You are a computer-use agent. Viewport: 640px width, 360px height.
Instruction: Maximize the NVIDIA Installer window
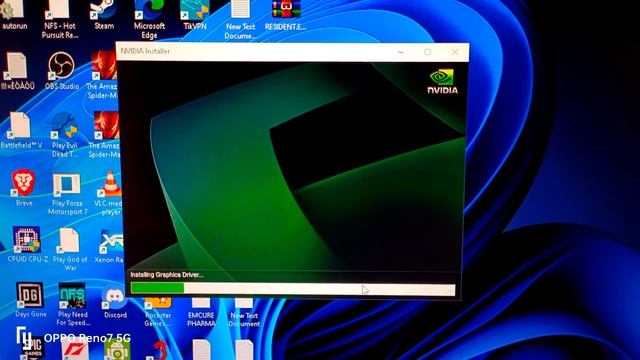click(427, 52)
